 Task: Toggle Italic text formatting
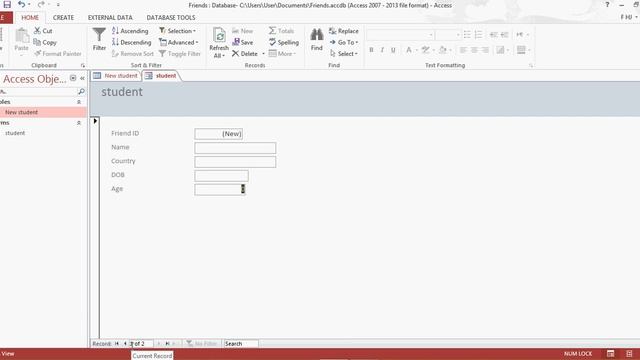click(x=382, y=50)
